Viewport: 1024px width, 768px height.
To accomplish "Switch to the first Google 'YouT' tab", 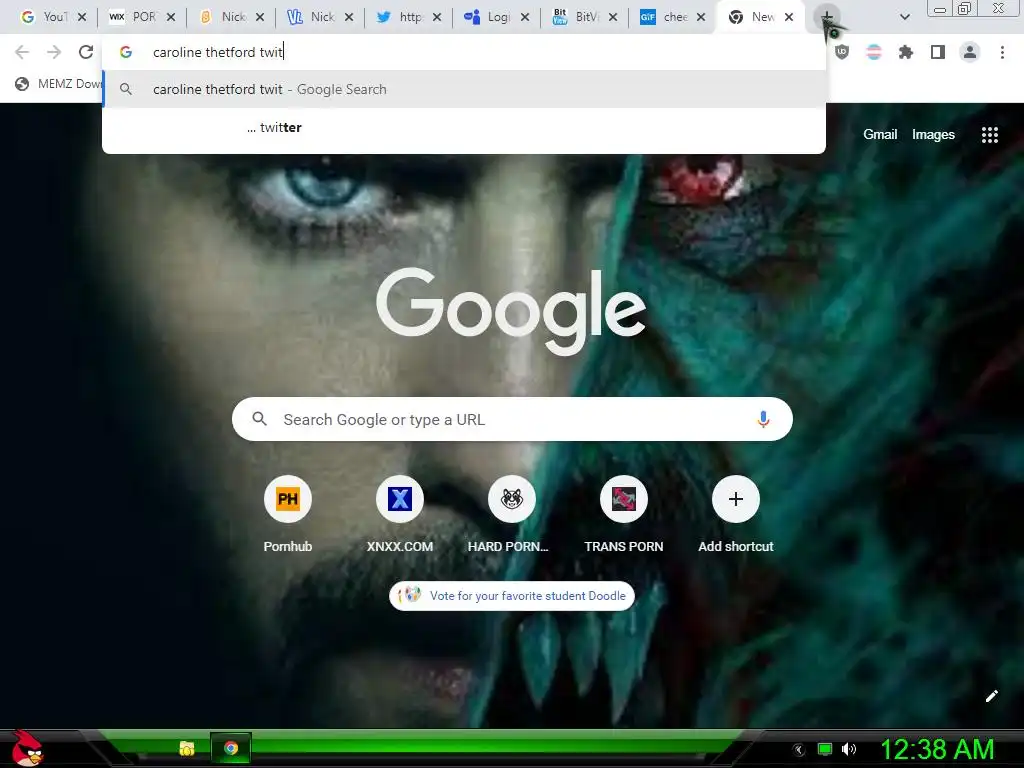I will 54,17.
